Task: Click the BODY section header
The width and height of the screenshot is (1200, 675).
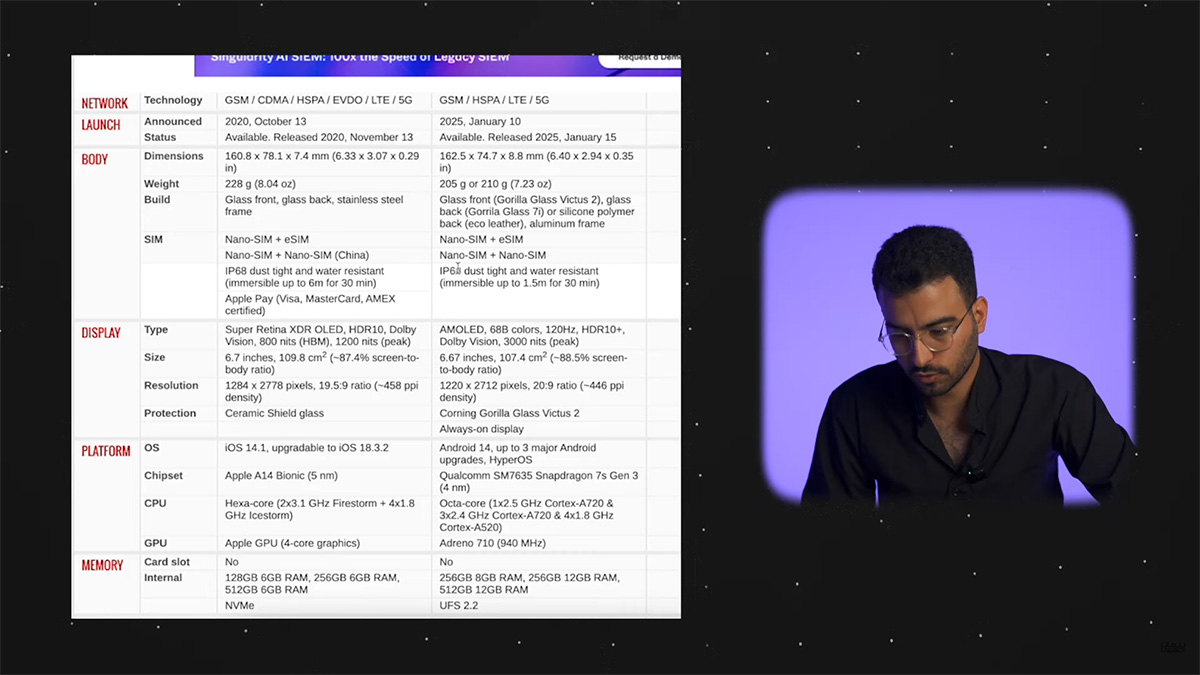Action: click(95, 160)
